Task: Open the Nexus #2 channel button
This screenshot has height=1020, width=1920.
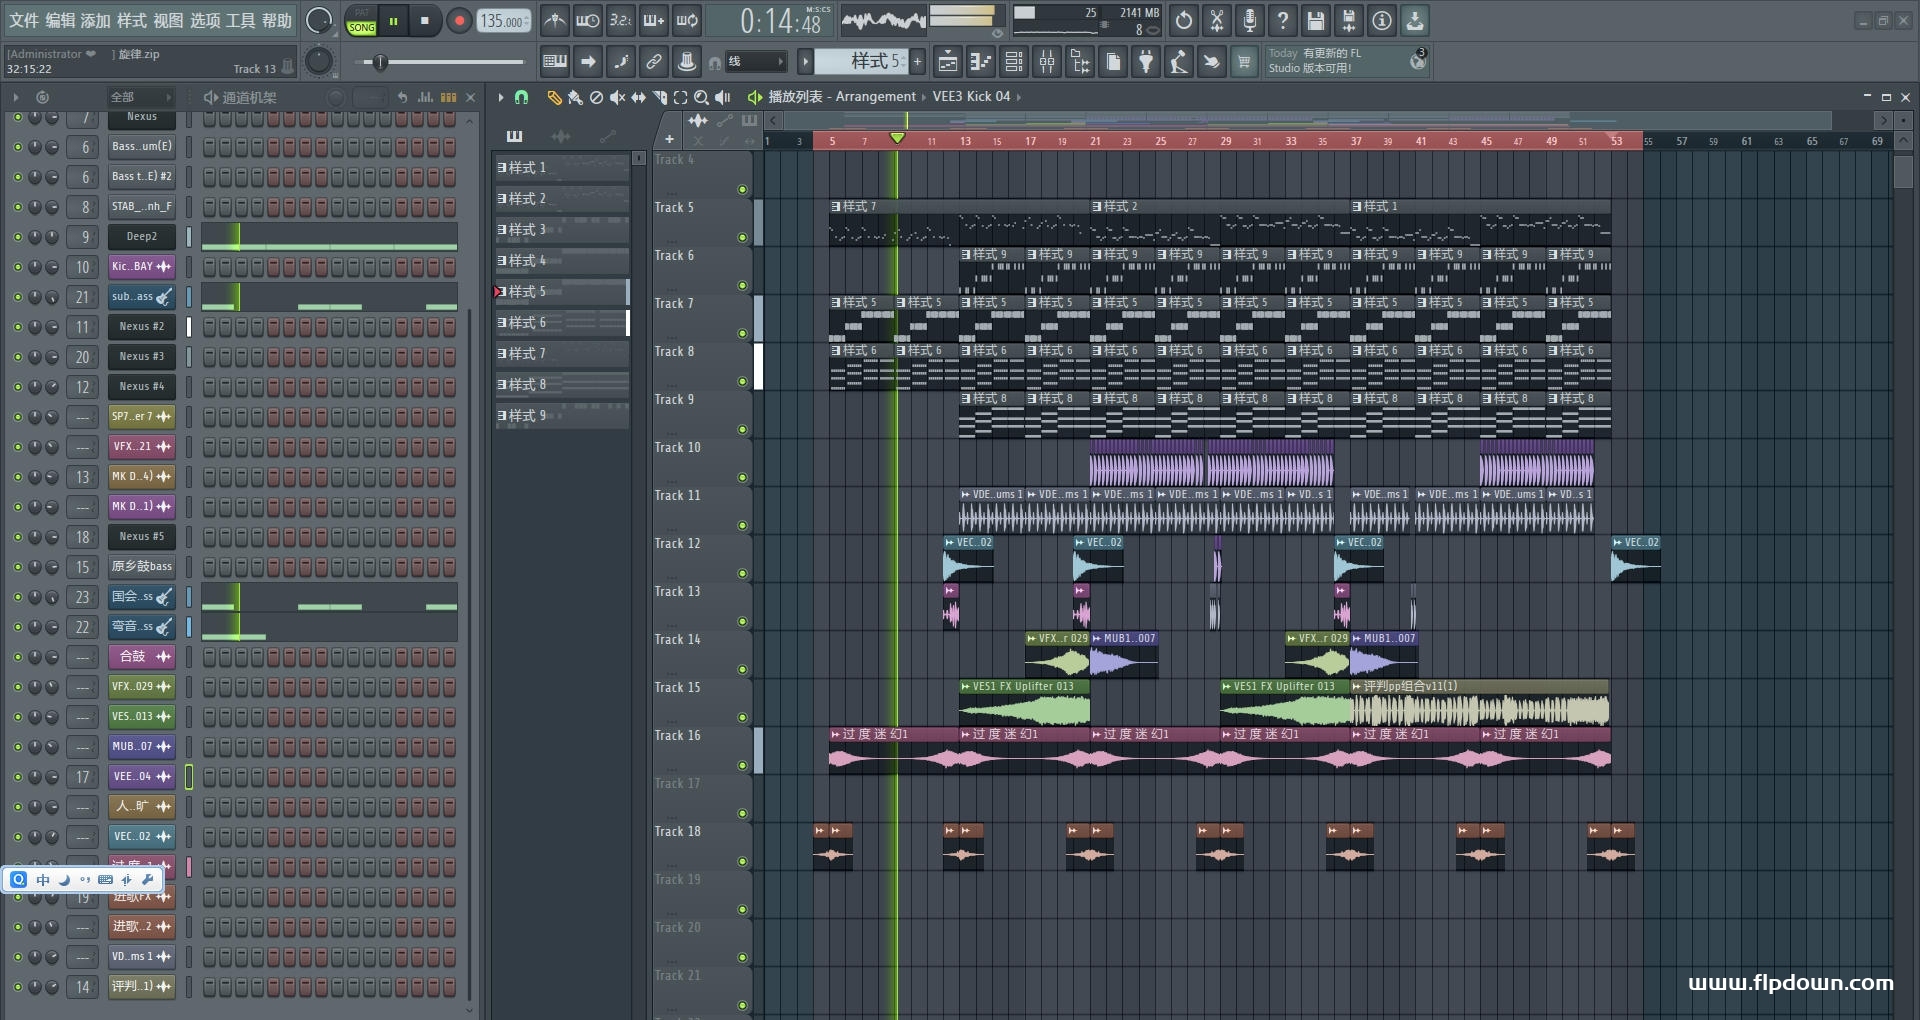Action: (141, 327)
